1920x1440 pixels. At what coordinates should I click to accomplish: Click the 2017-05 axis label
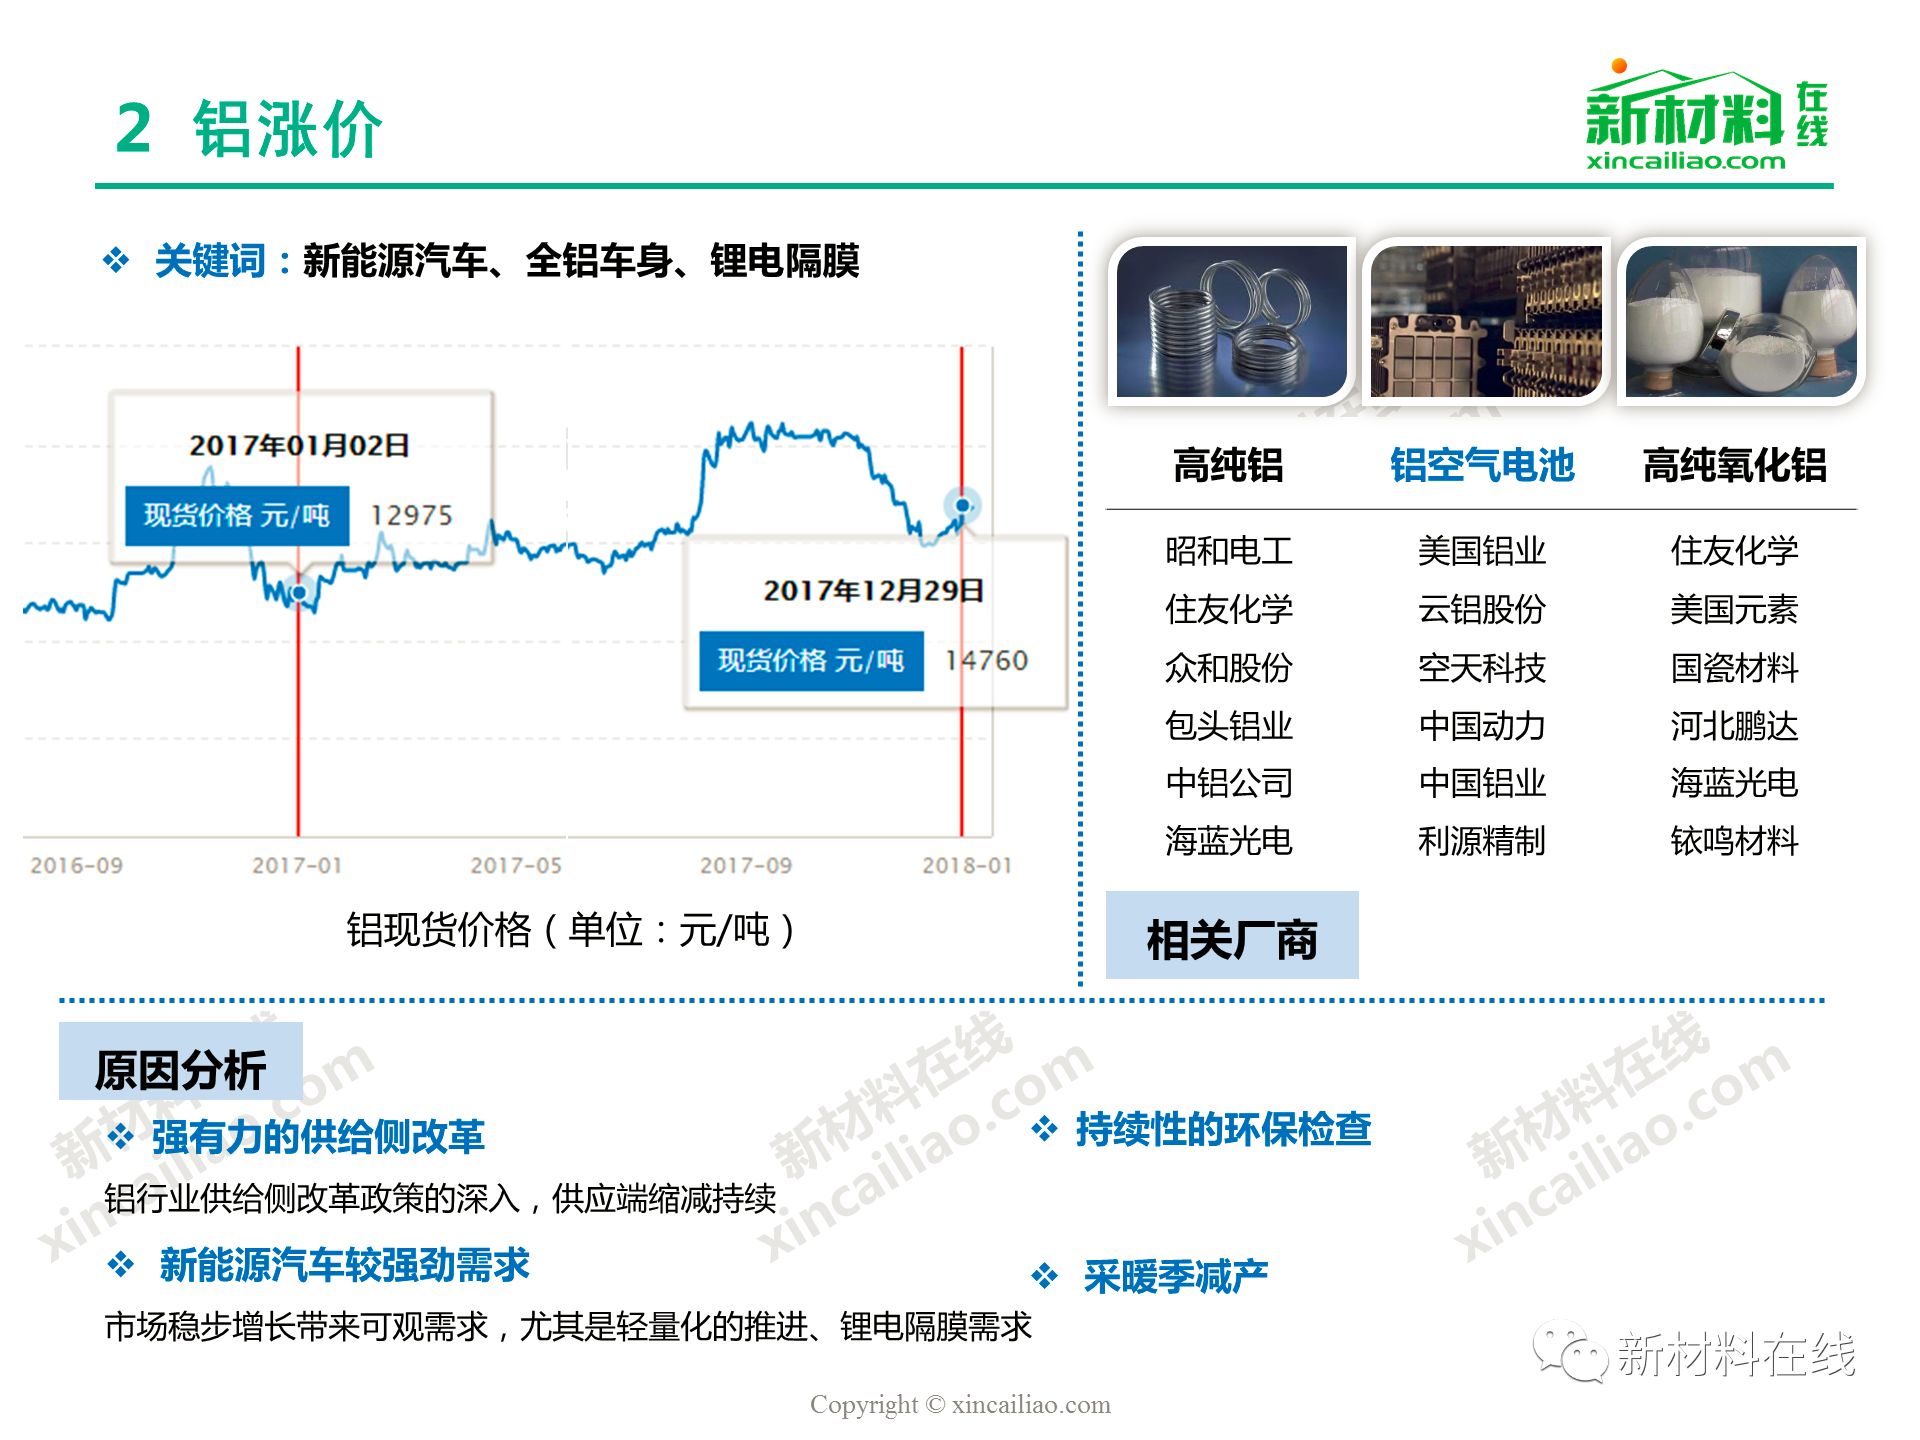516,865
